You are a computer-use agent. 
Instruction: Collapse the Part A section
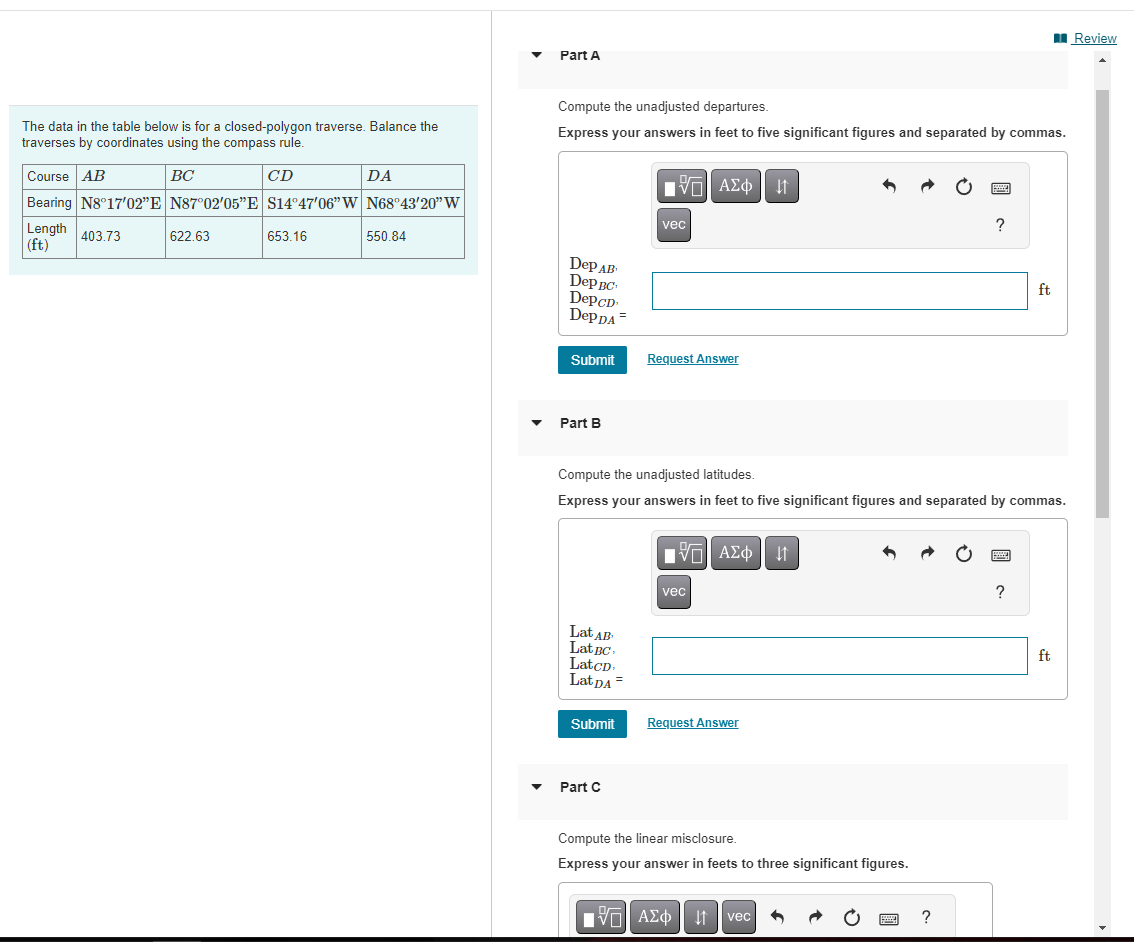click(536, 55)
